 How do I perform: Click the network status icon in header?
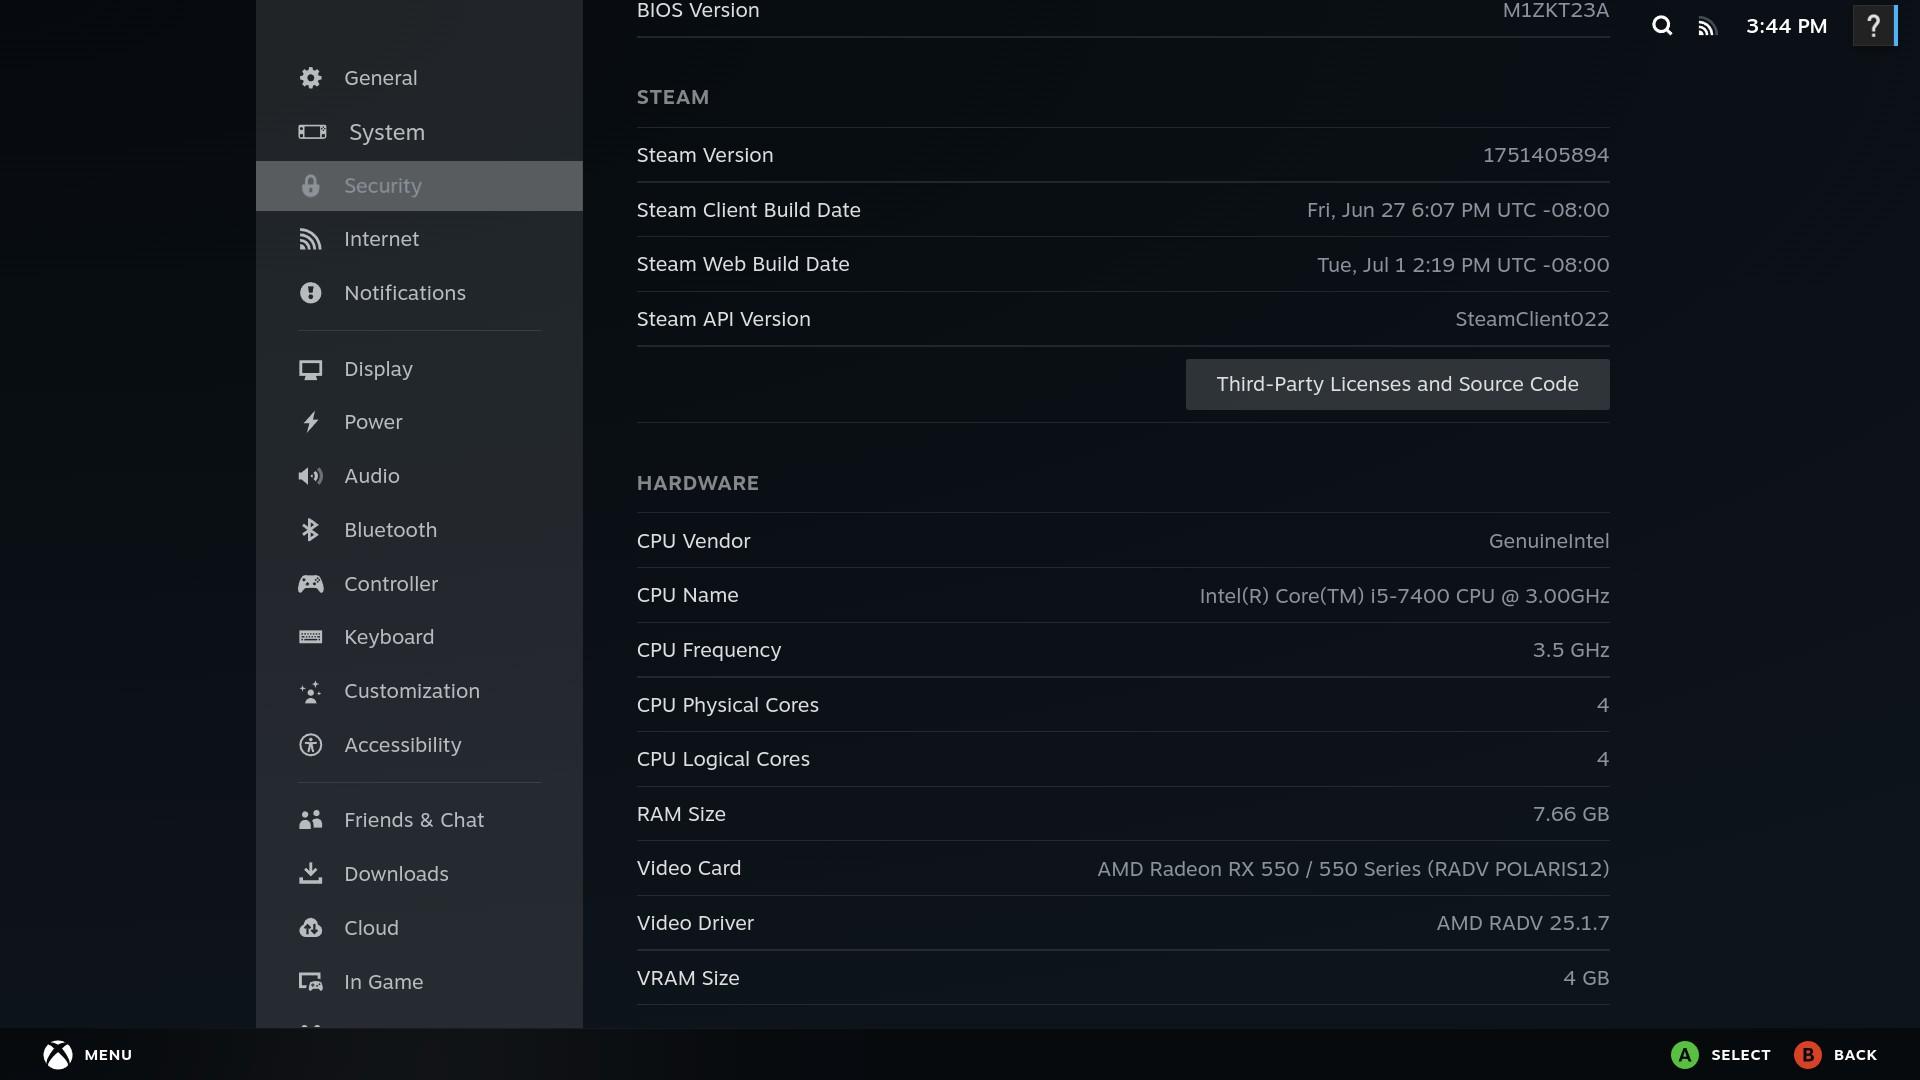1707,27
